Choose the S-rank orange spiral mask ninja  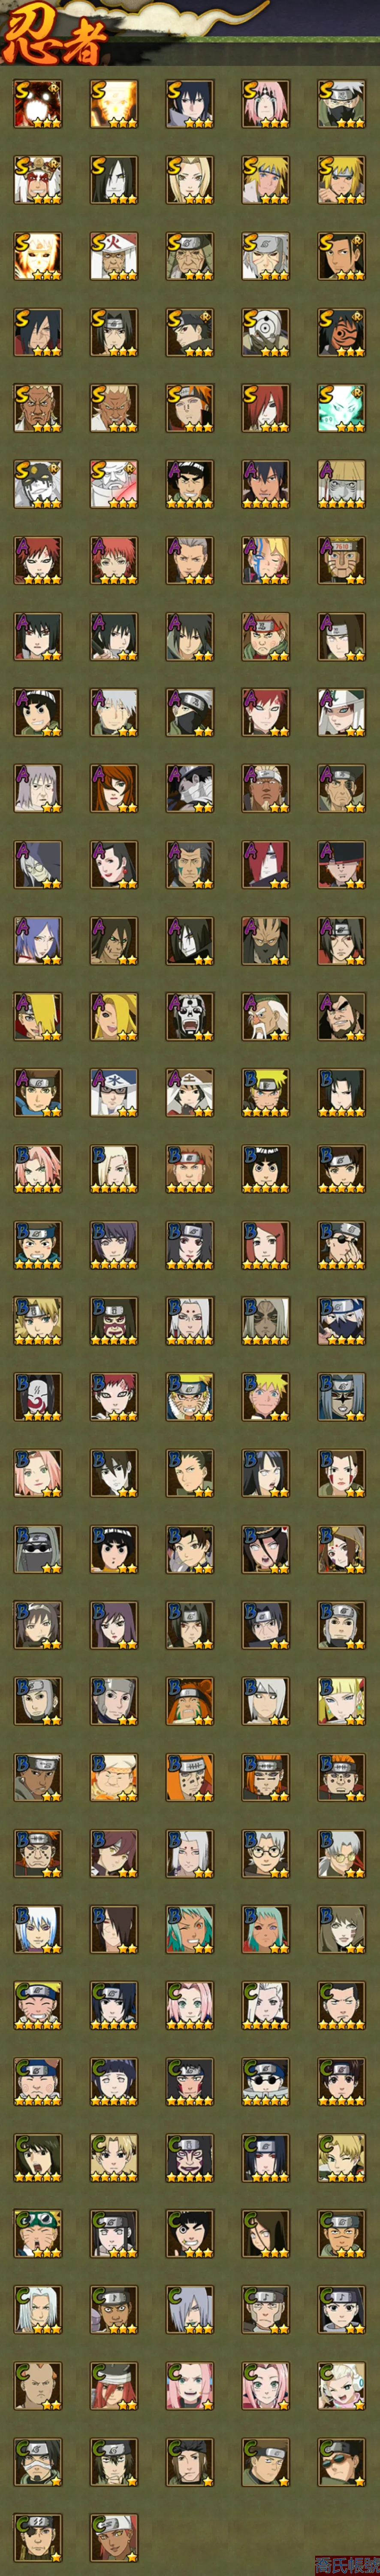pyautogui.click(x=341, y=332)
